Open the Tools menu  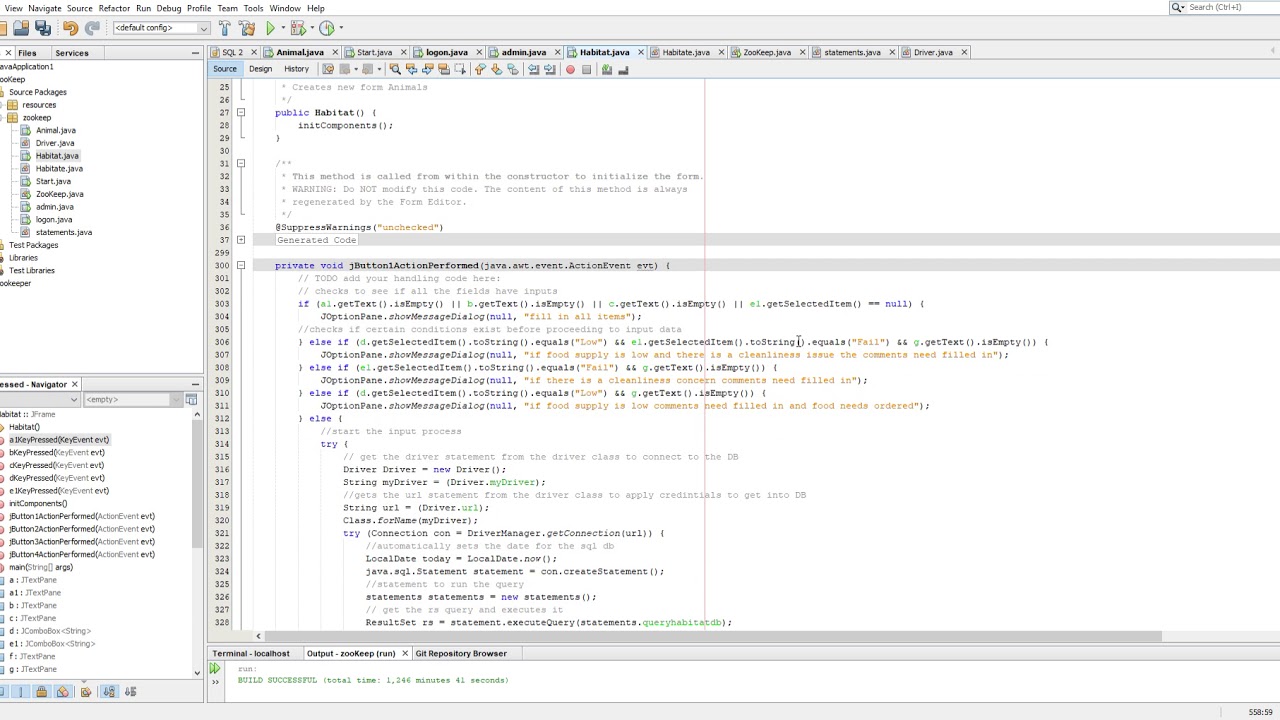pos(253,8)
